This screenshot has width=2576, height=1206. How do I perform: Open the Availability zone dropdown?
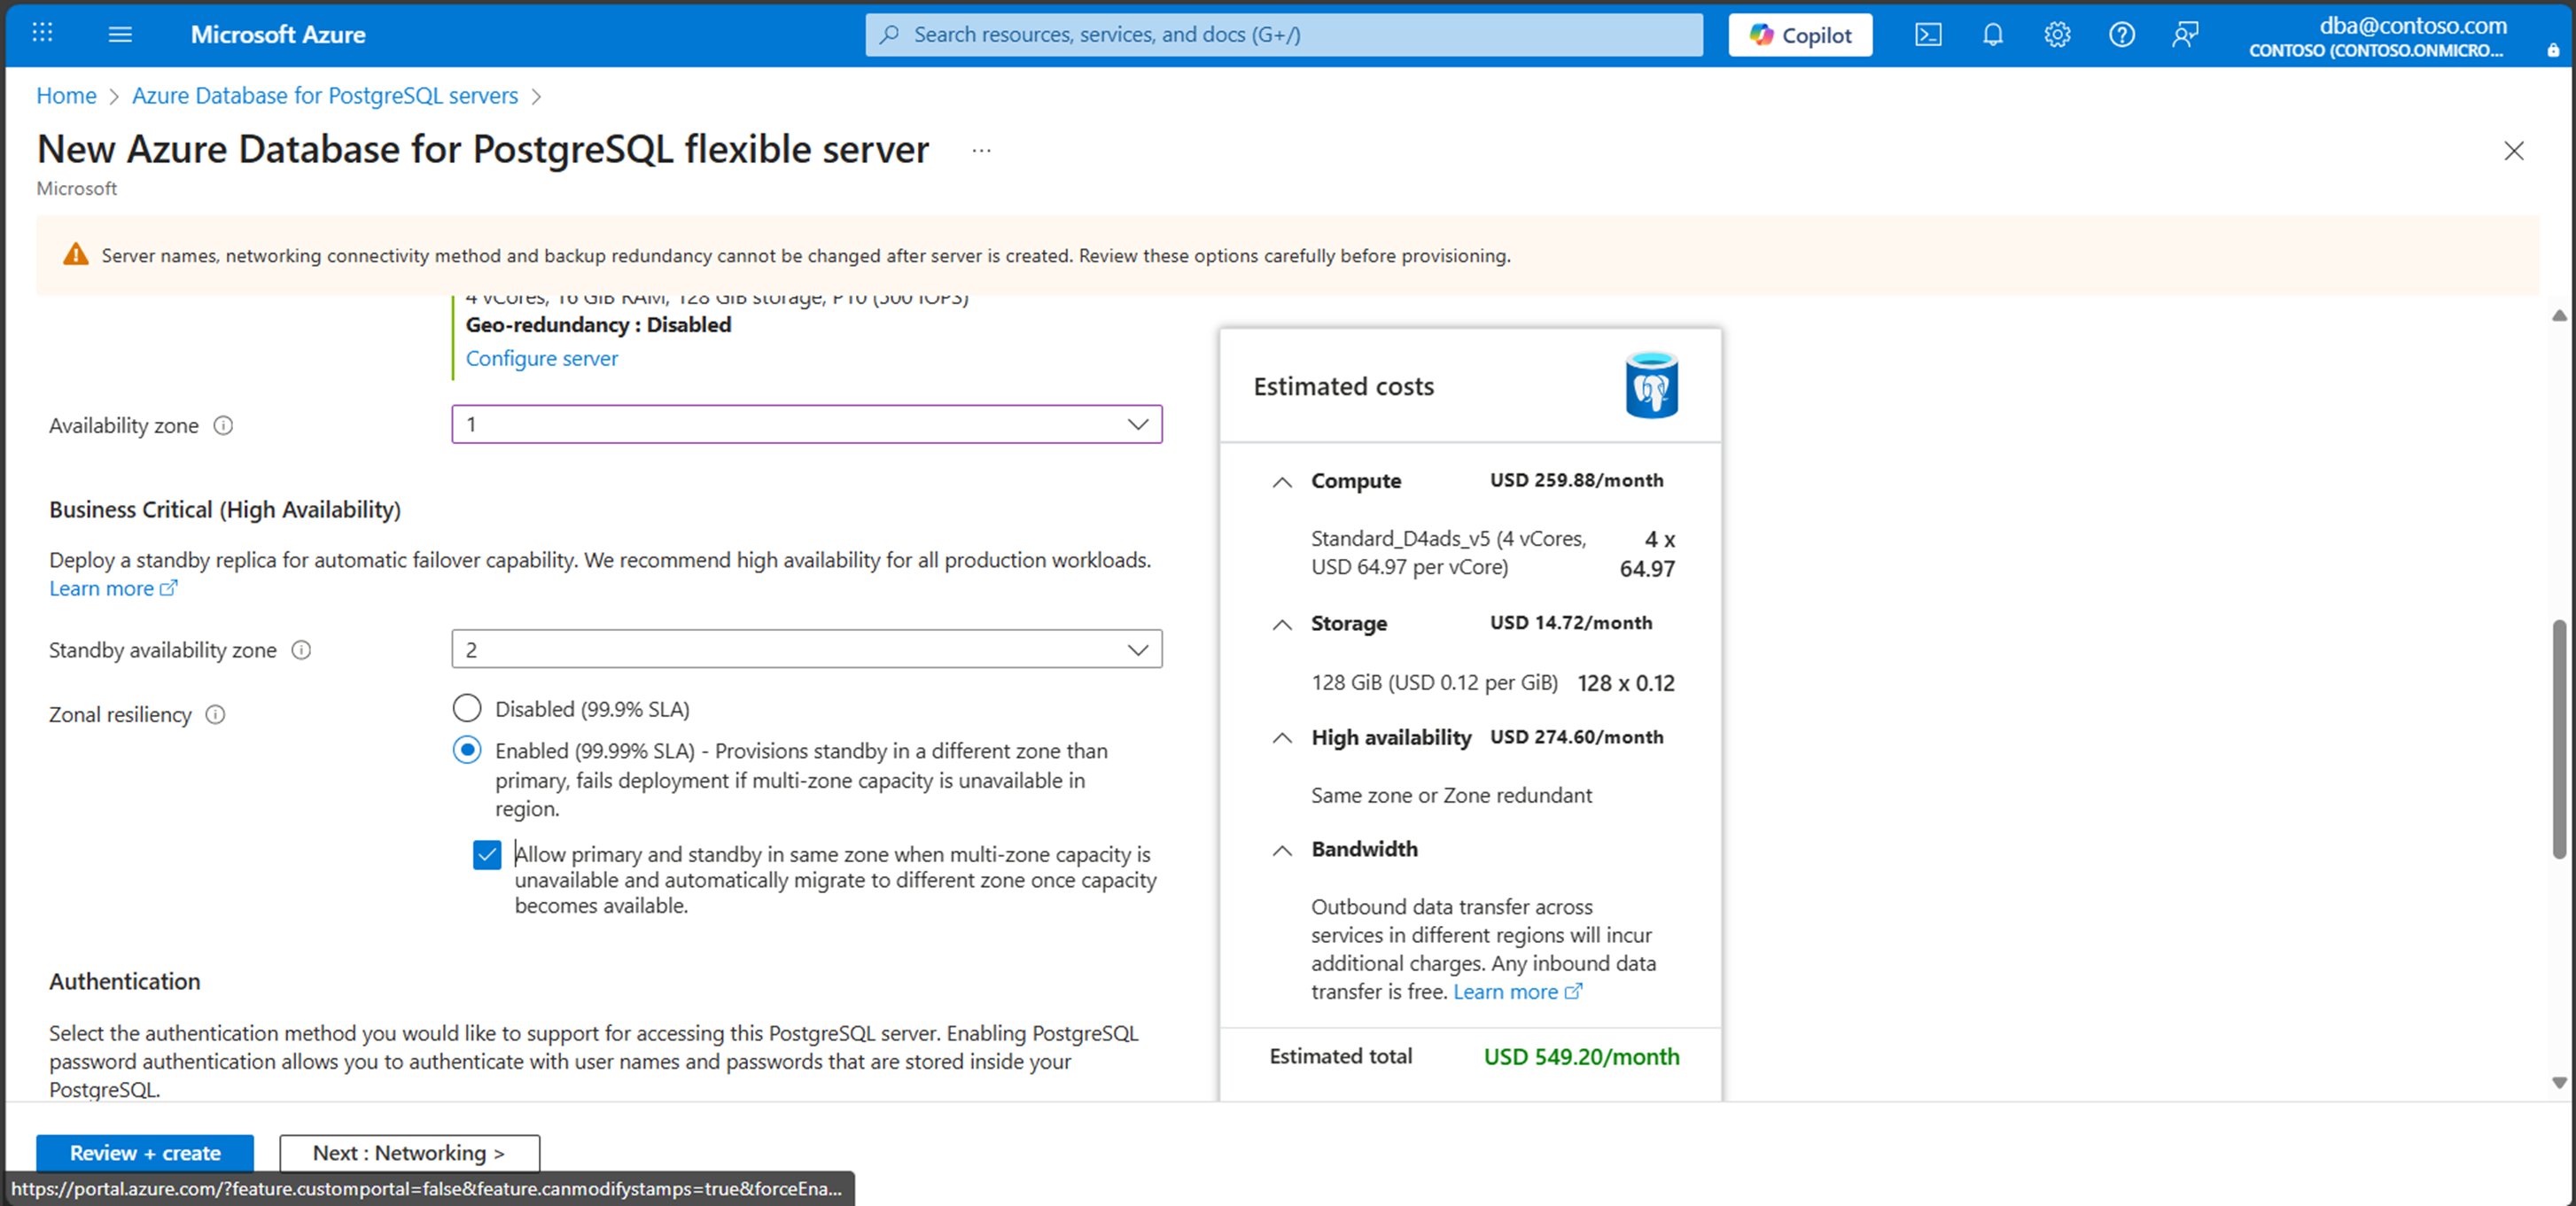[806, 424]
